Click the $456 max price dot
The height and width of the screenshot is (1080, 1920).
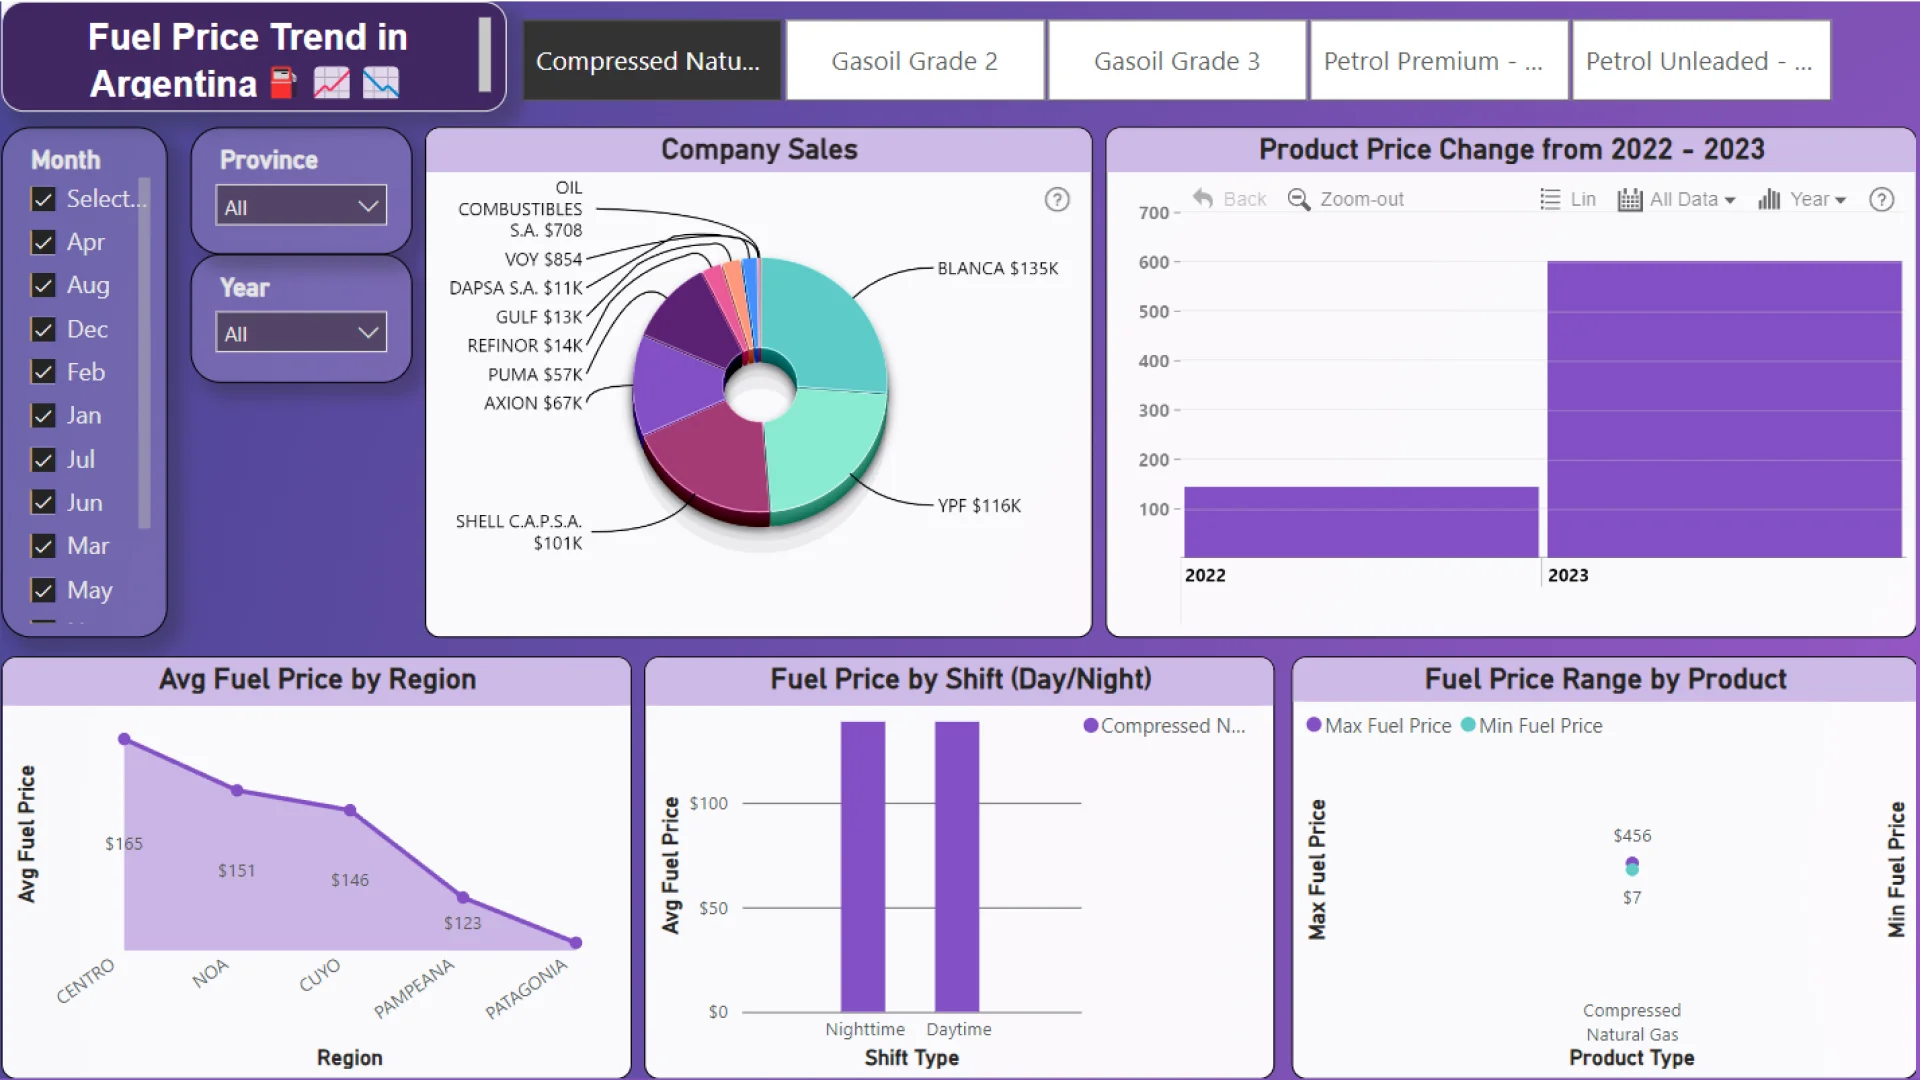click(x=1632, y=862)
